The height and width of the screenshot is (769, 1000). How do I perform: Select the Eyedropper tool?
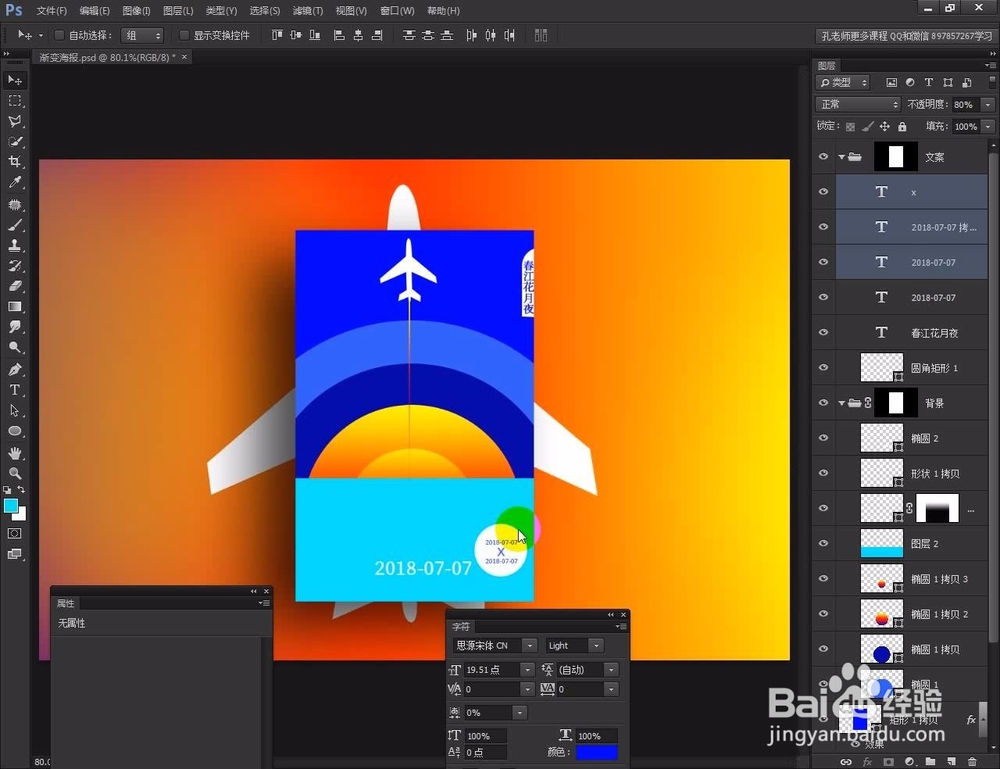[14, 181]
